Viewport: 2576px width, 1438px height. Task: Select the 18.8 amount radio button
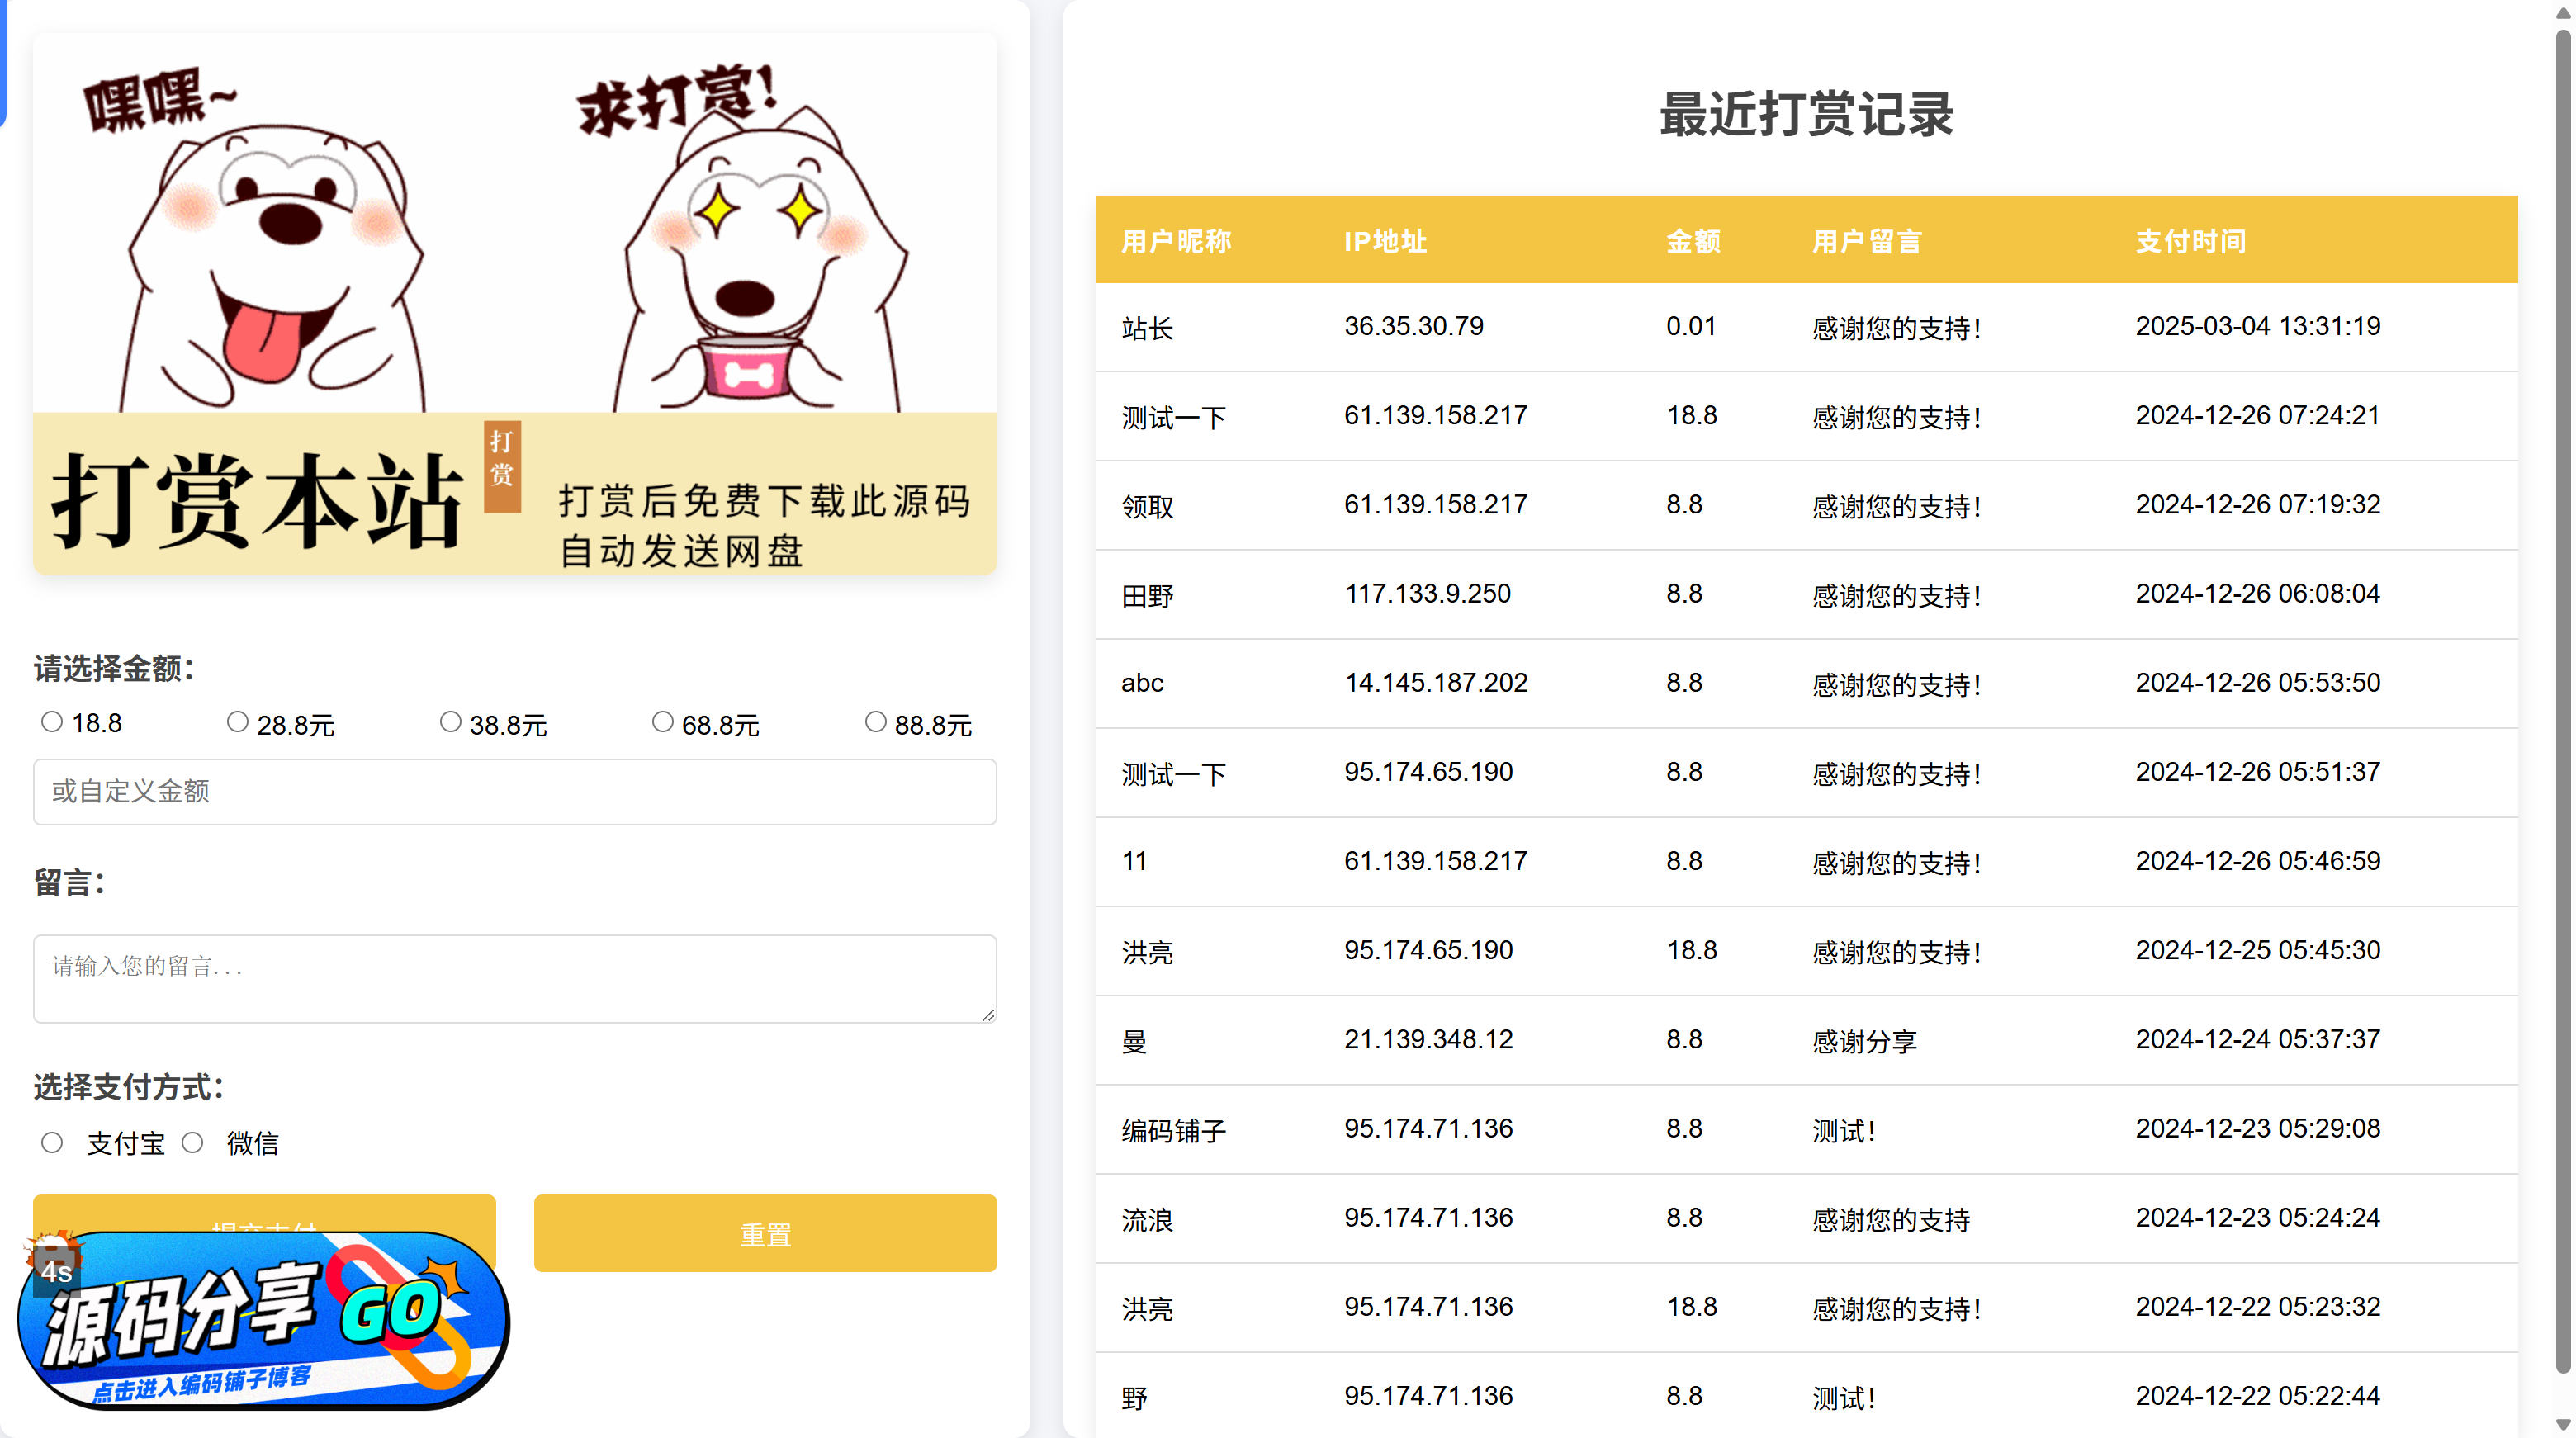[52, 722]
